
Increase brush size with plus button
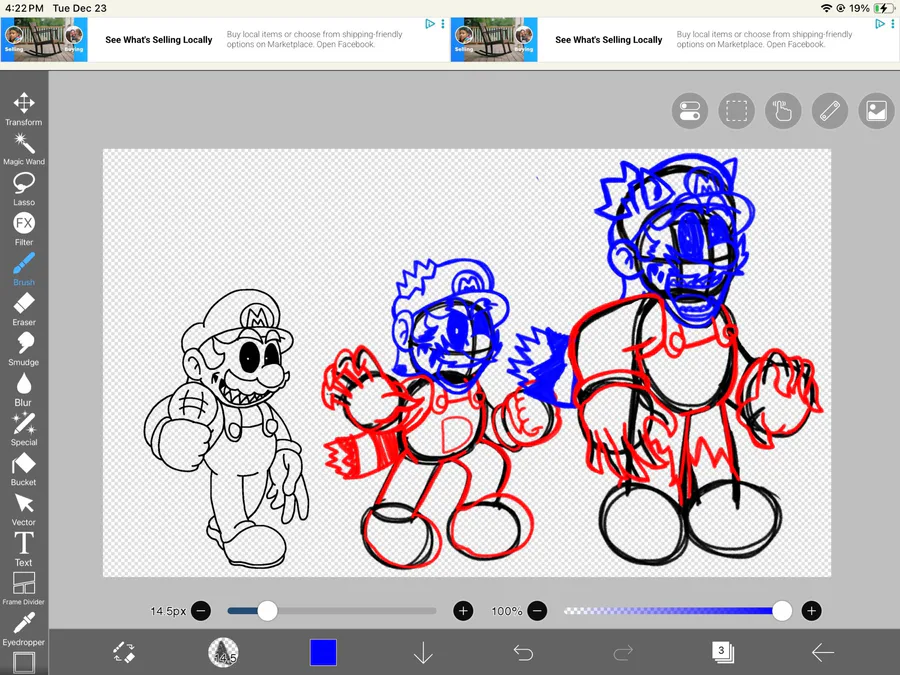[x=463, y=611]
